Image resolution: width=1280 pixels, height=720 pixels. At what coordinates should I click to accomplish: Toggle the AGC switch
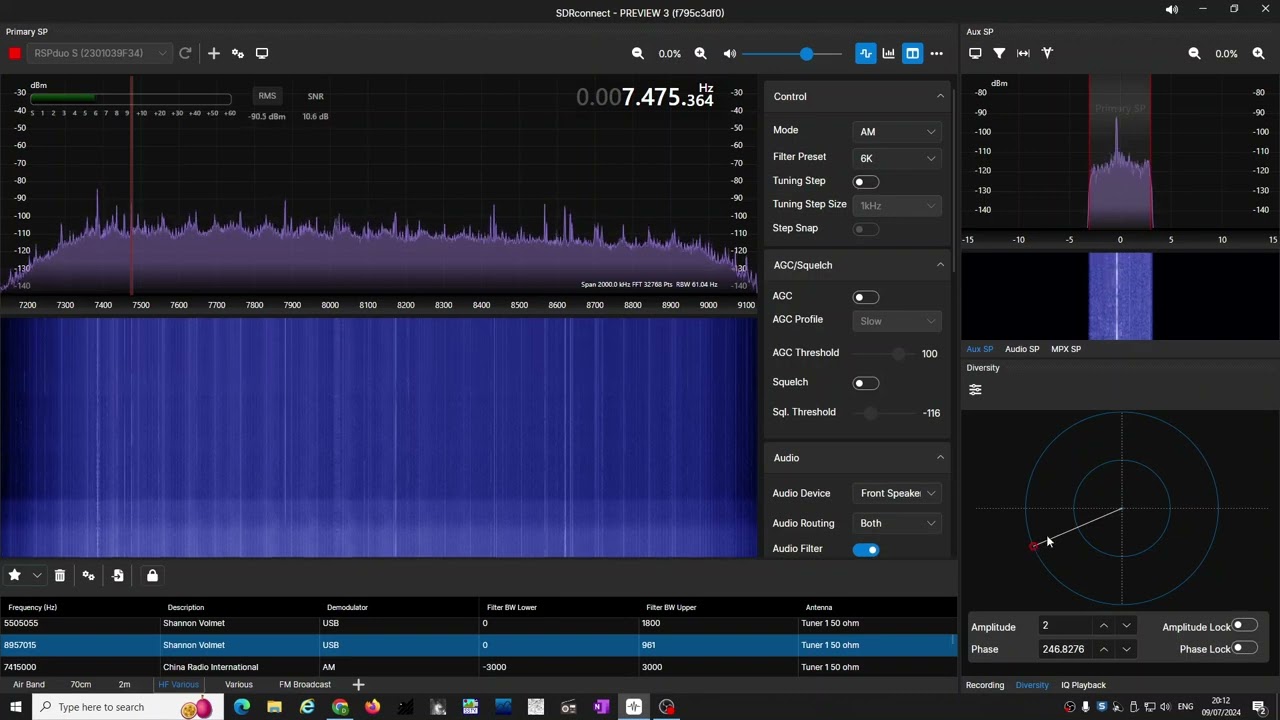tap(866, 297)
